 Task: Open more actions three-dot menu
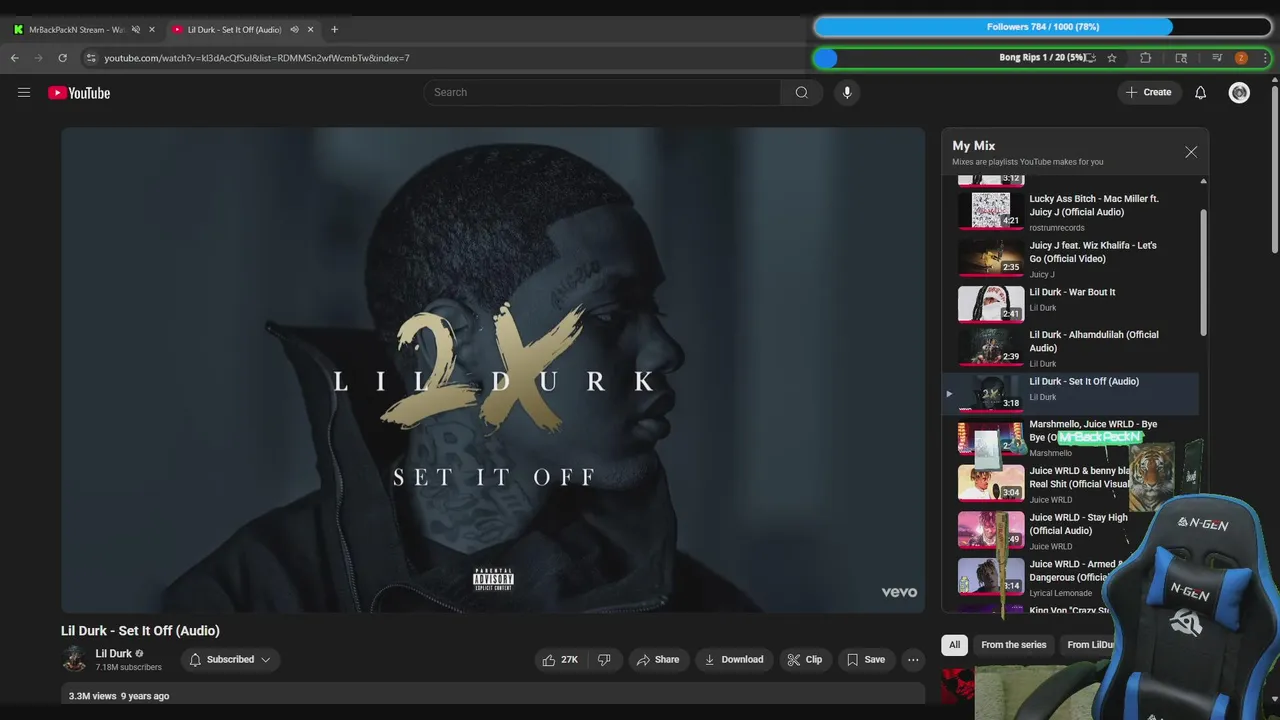(912, 660)
